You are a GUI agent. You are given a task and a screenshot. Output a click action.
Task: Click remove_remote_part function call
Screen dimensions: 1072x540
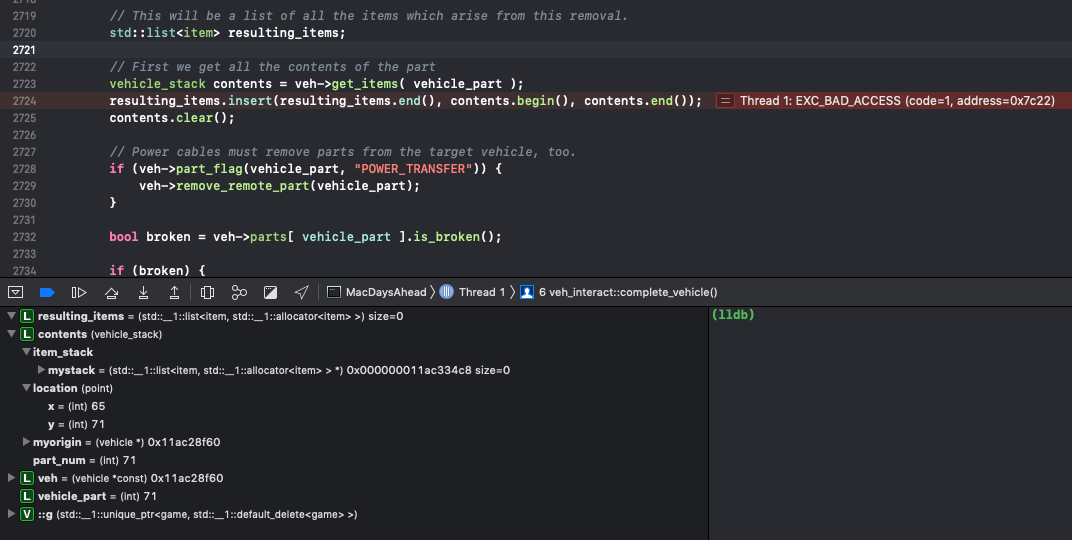[x=243, y=186]
